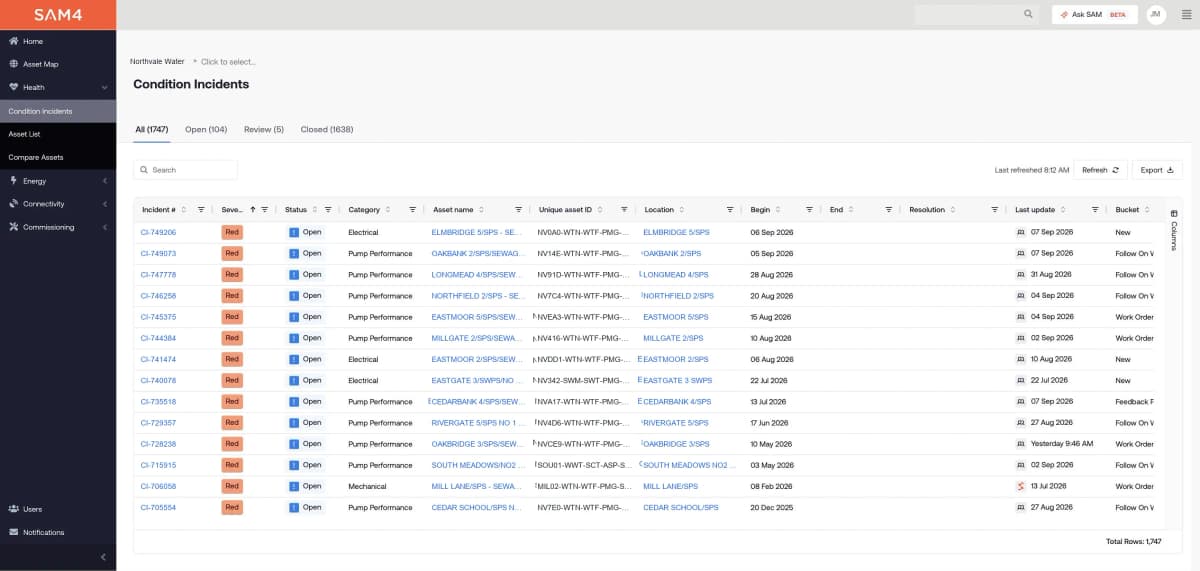
Task: Switch to the All (1747) tab
Action: click(152, 130)
